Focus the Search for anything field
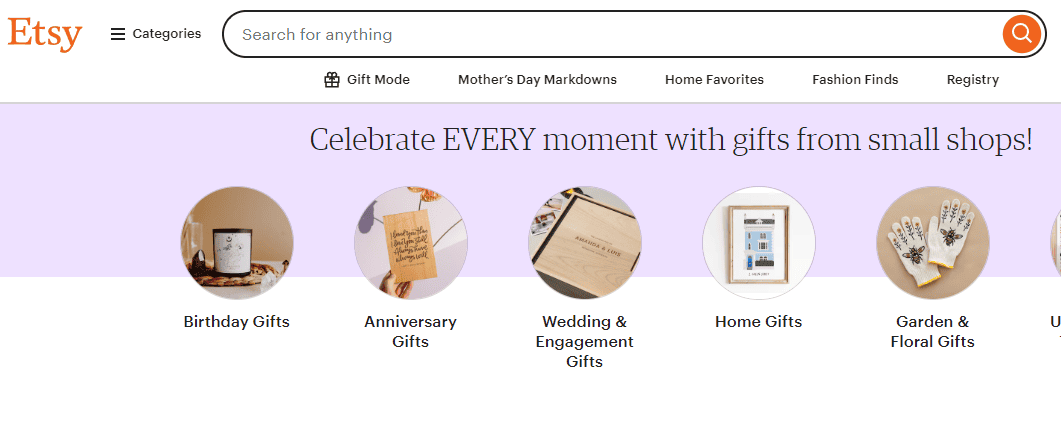The height and width of the screenshot is (439, 1061). click(600, 34)
